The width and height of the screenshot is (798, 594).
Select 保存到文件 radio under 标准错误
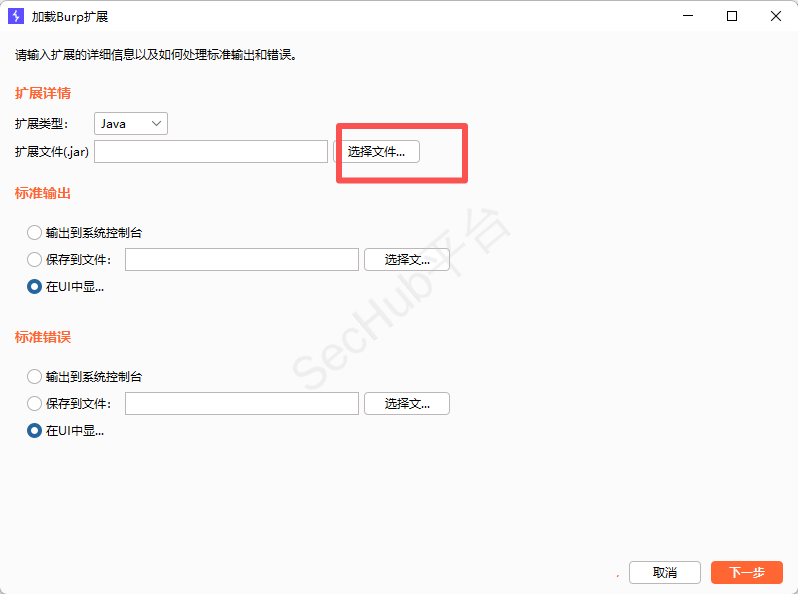click(x=35, y=404)
